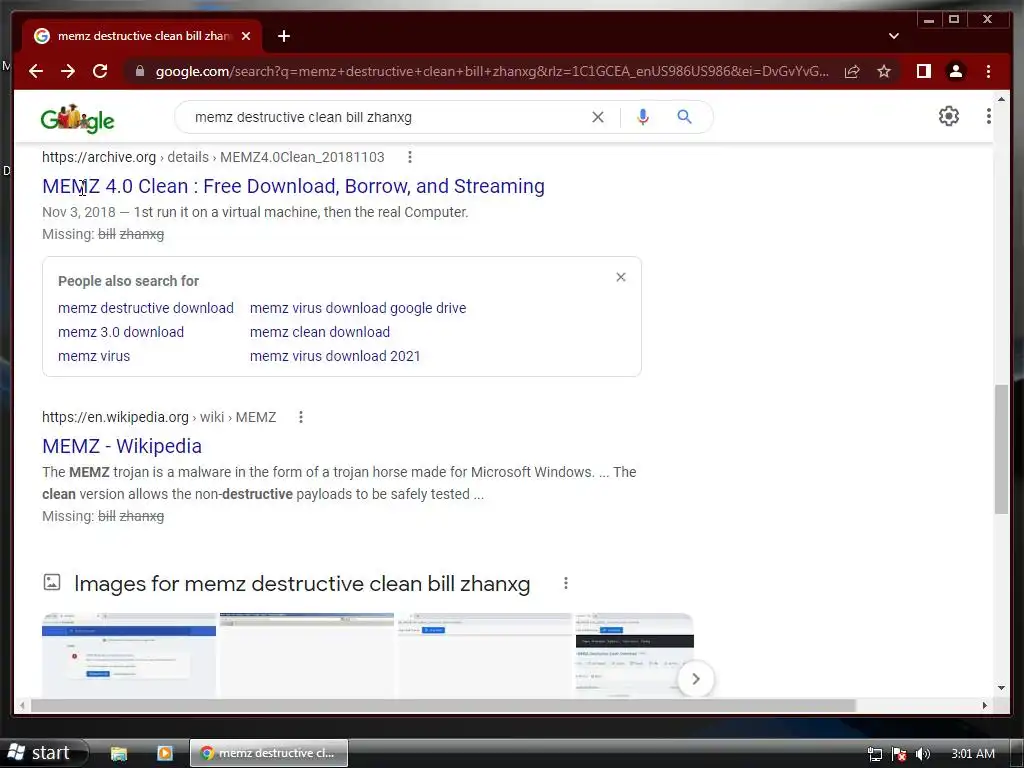Viewport: 1024px width, 768px height.
Task: Start a voice search with microphone
Action: coord(643,117)
